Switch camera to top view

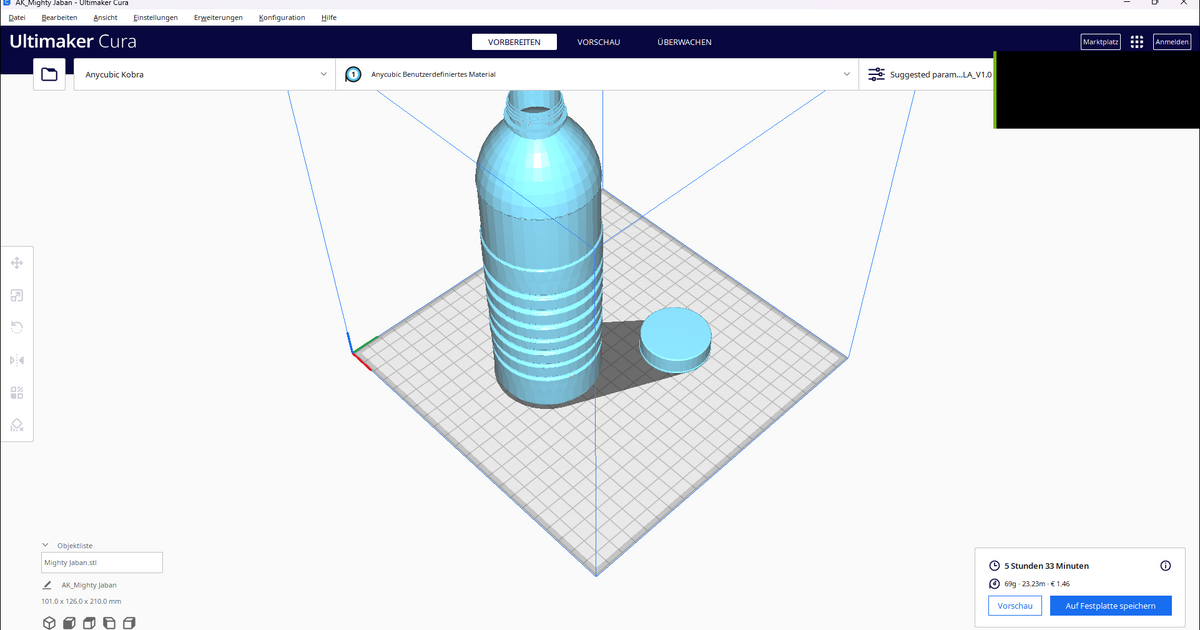point(88,622)
